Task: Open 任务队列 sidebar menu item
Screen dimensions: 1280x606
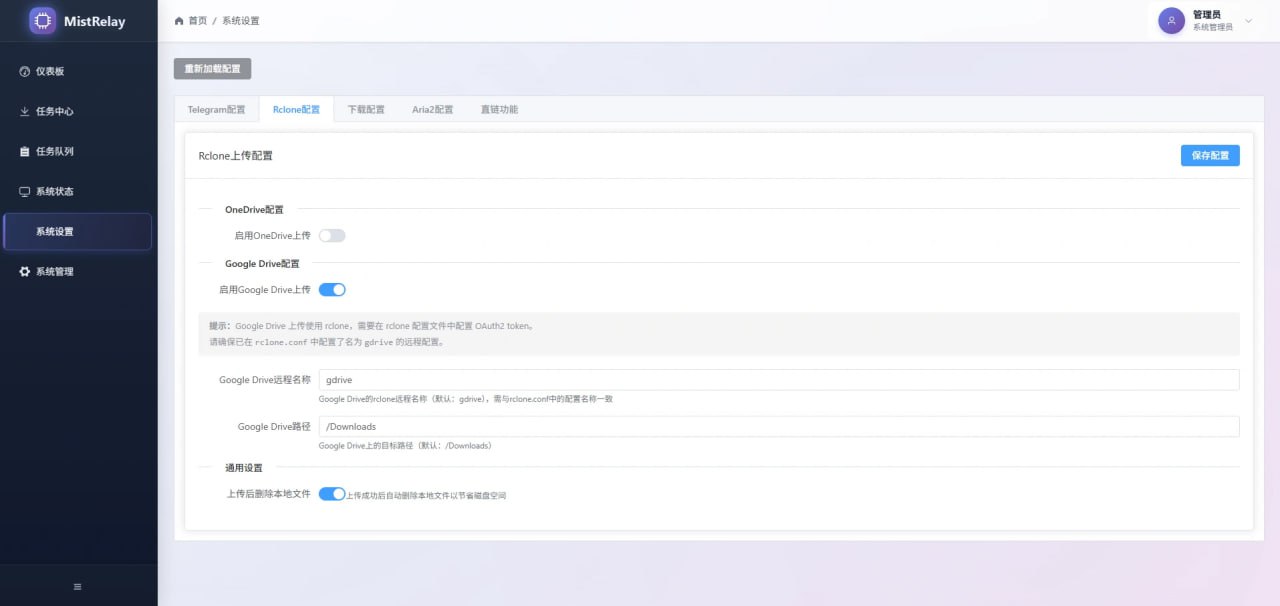Action: click(78, 151)
